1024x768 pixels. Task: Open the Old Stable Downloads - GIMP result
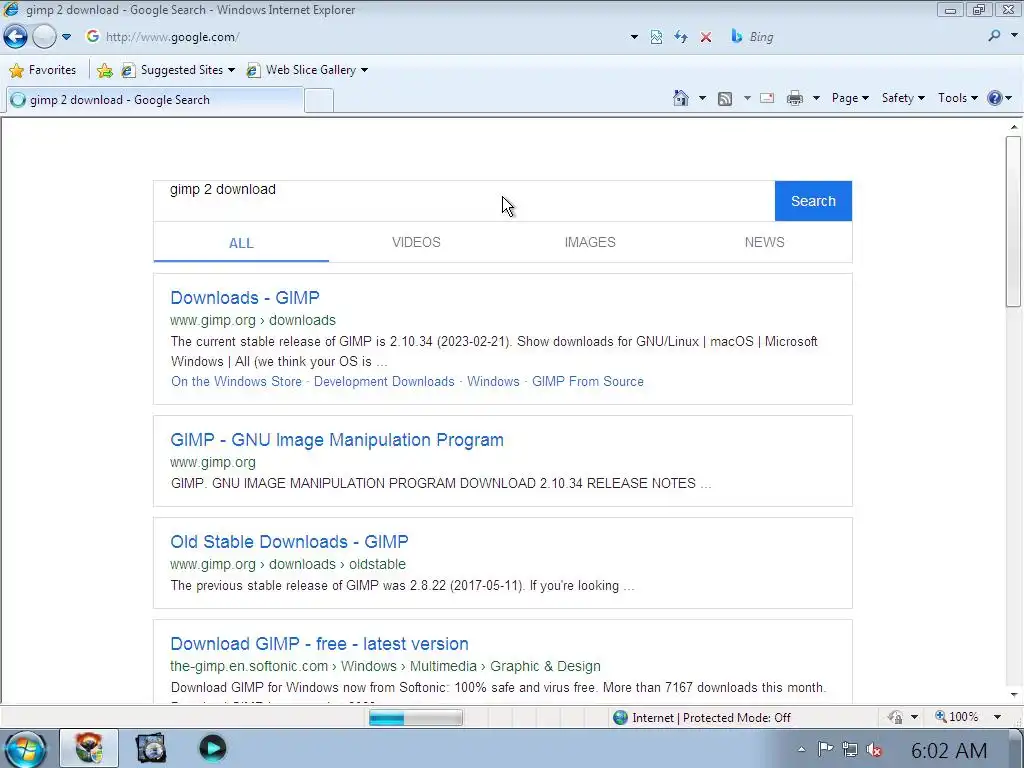click(289, 542)
